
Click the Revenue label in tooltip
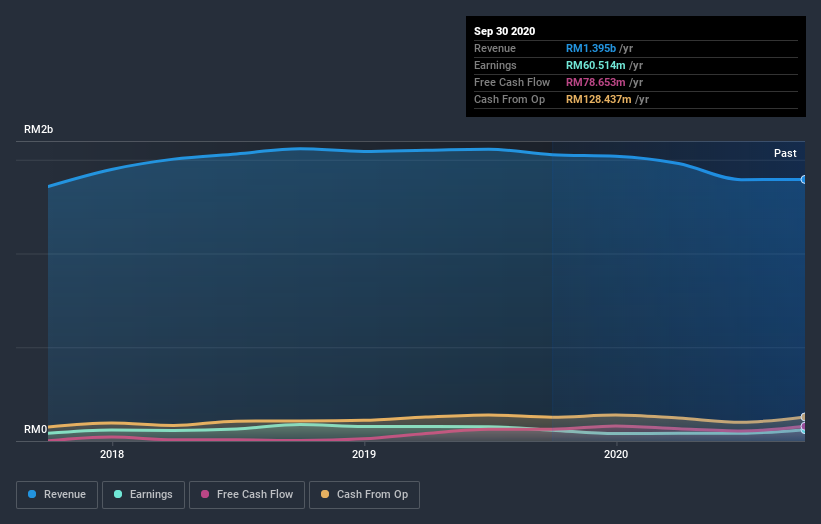pyautogui.click(x=495, y=48)
